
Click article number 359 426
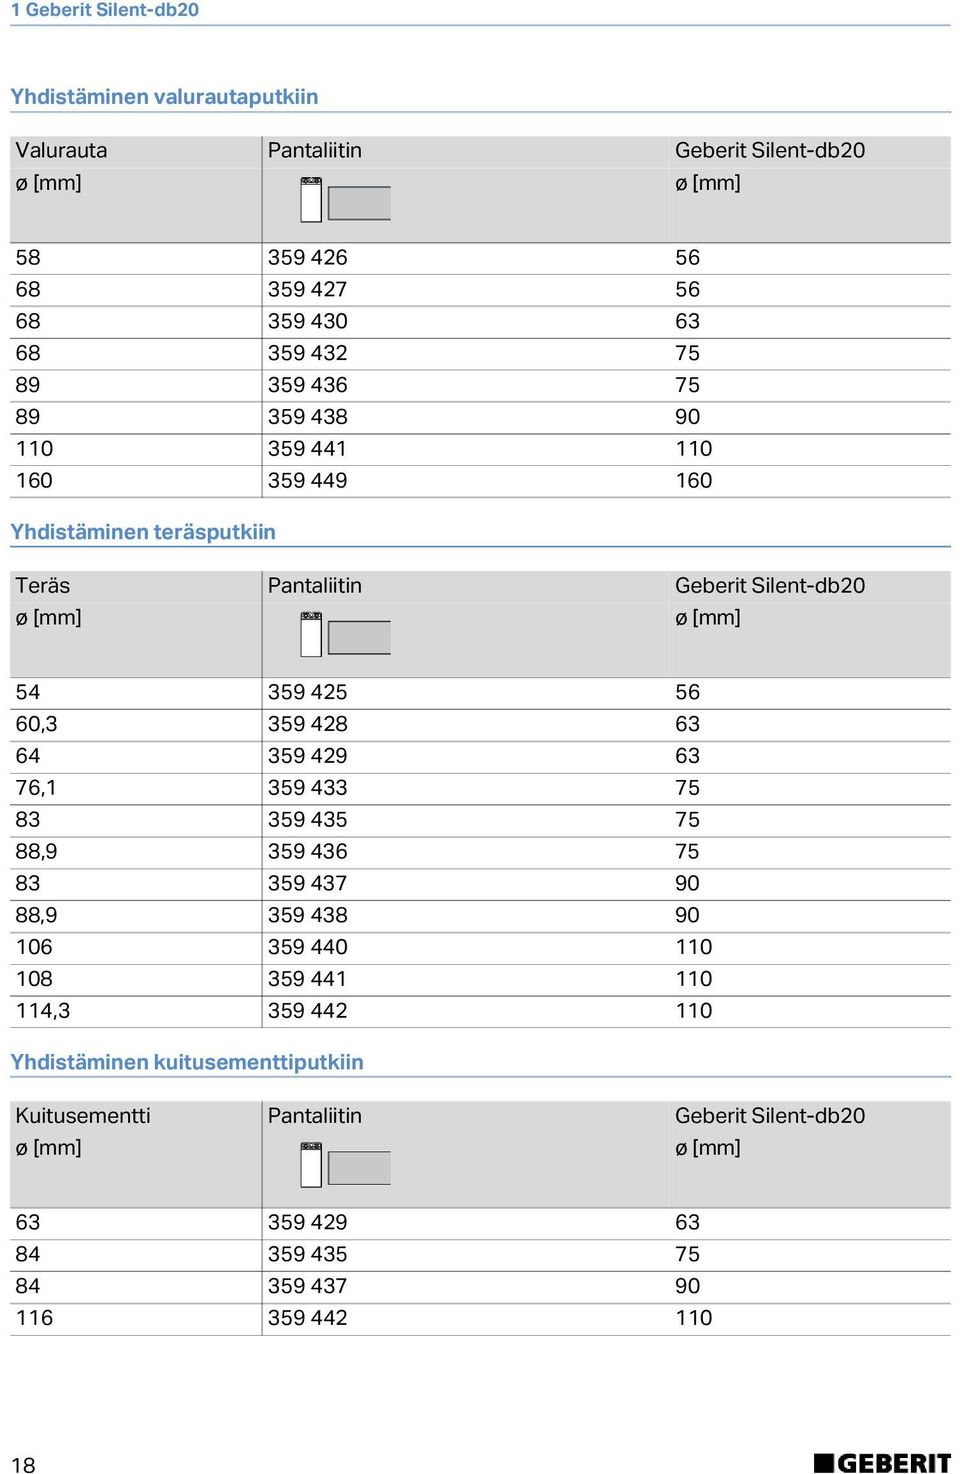point(308,258)
